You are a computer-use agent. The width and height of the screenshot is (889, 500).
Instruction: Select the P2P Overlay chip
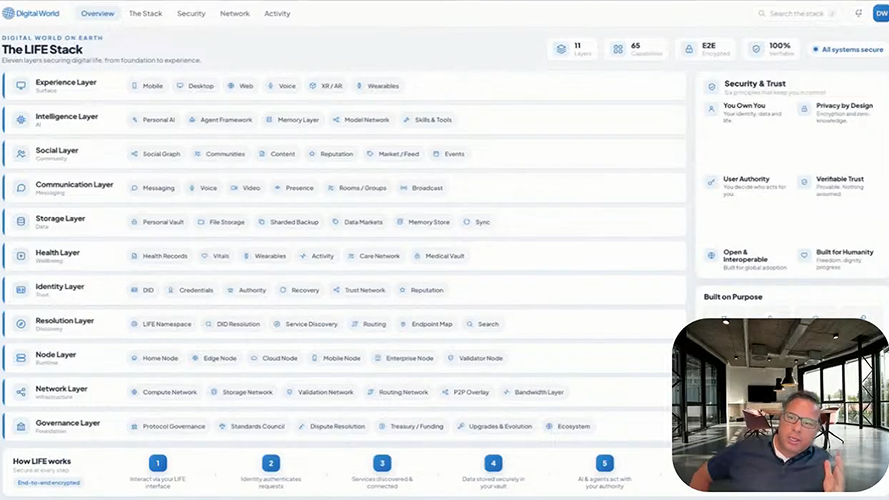465,392
